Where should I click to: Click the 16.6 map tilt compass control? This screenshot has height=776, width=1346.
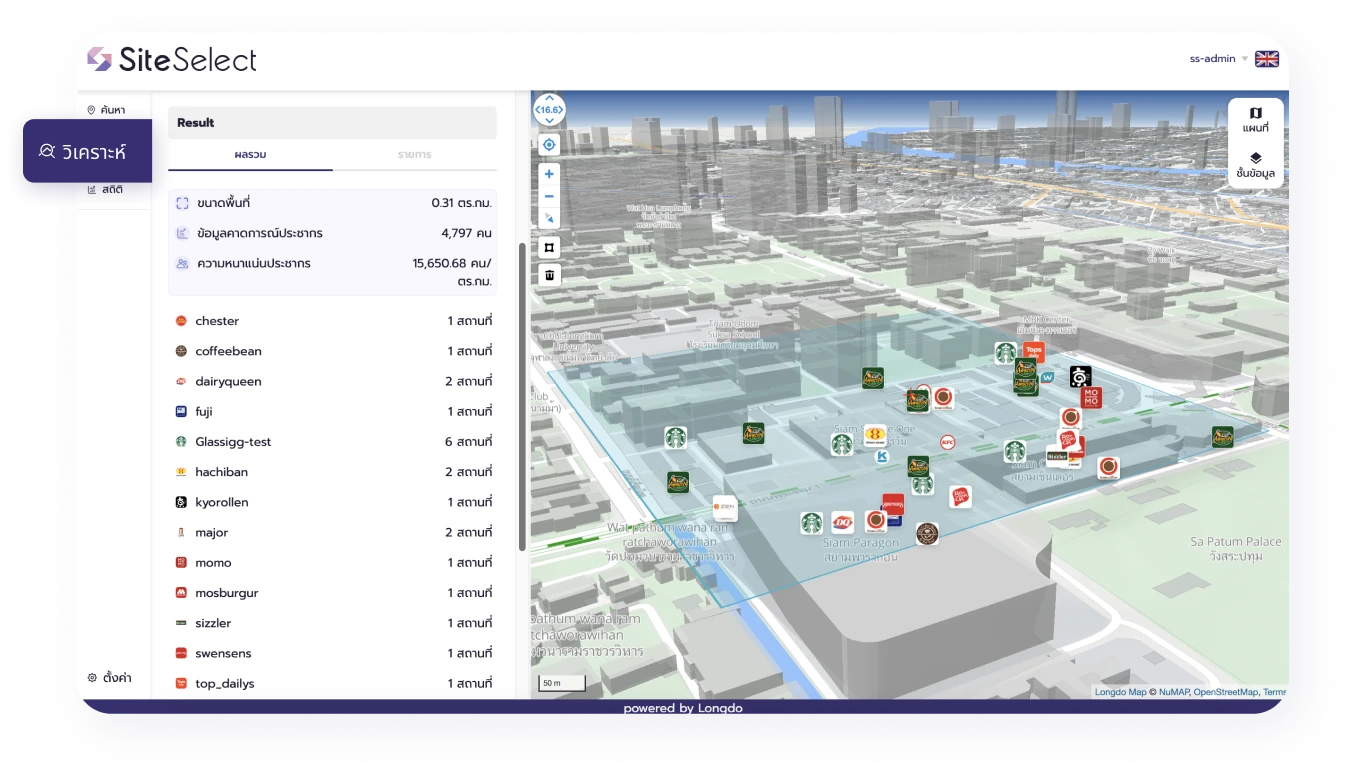[549, 109]
